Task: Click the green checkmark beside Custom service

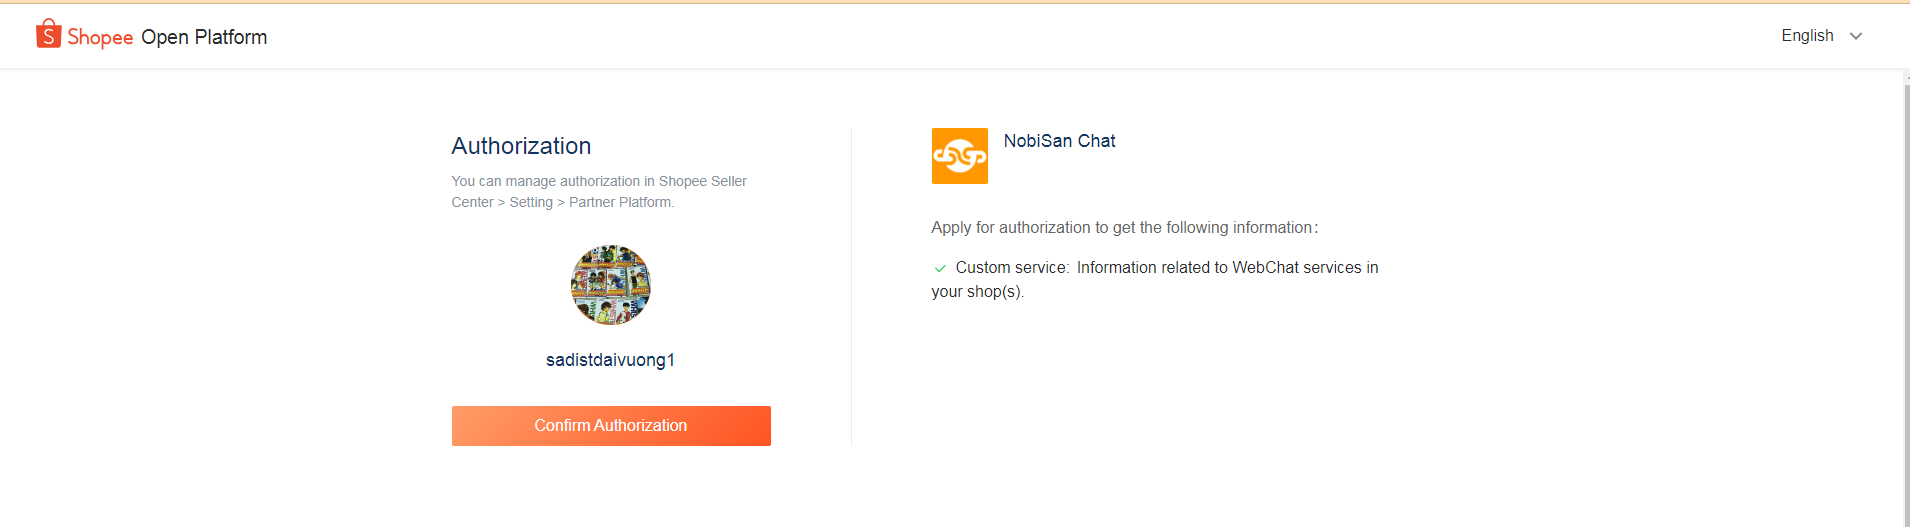Action: point(940,268)
